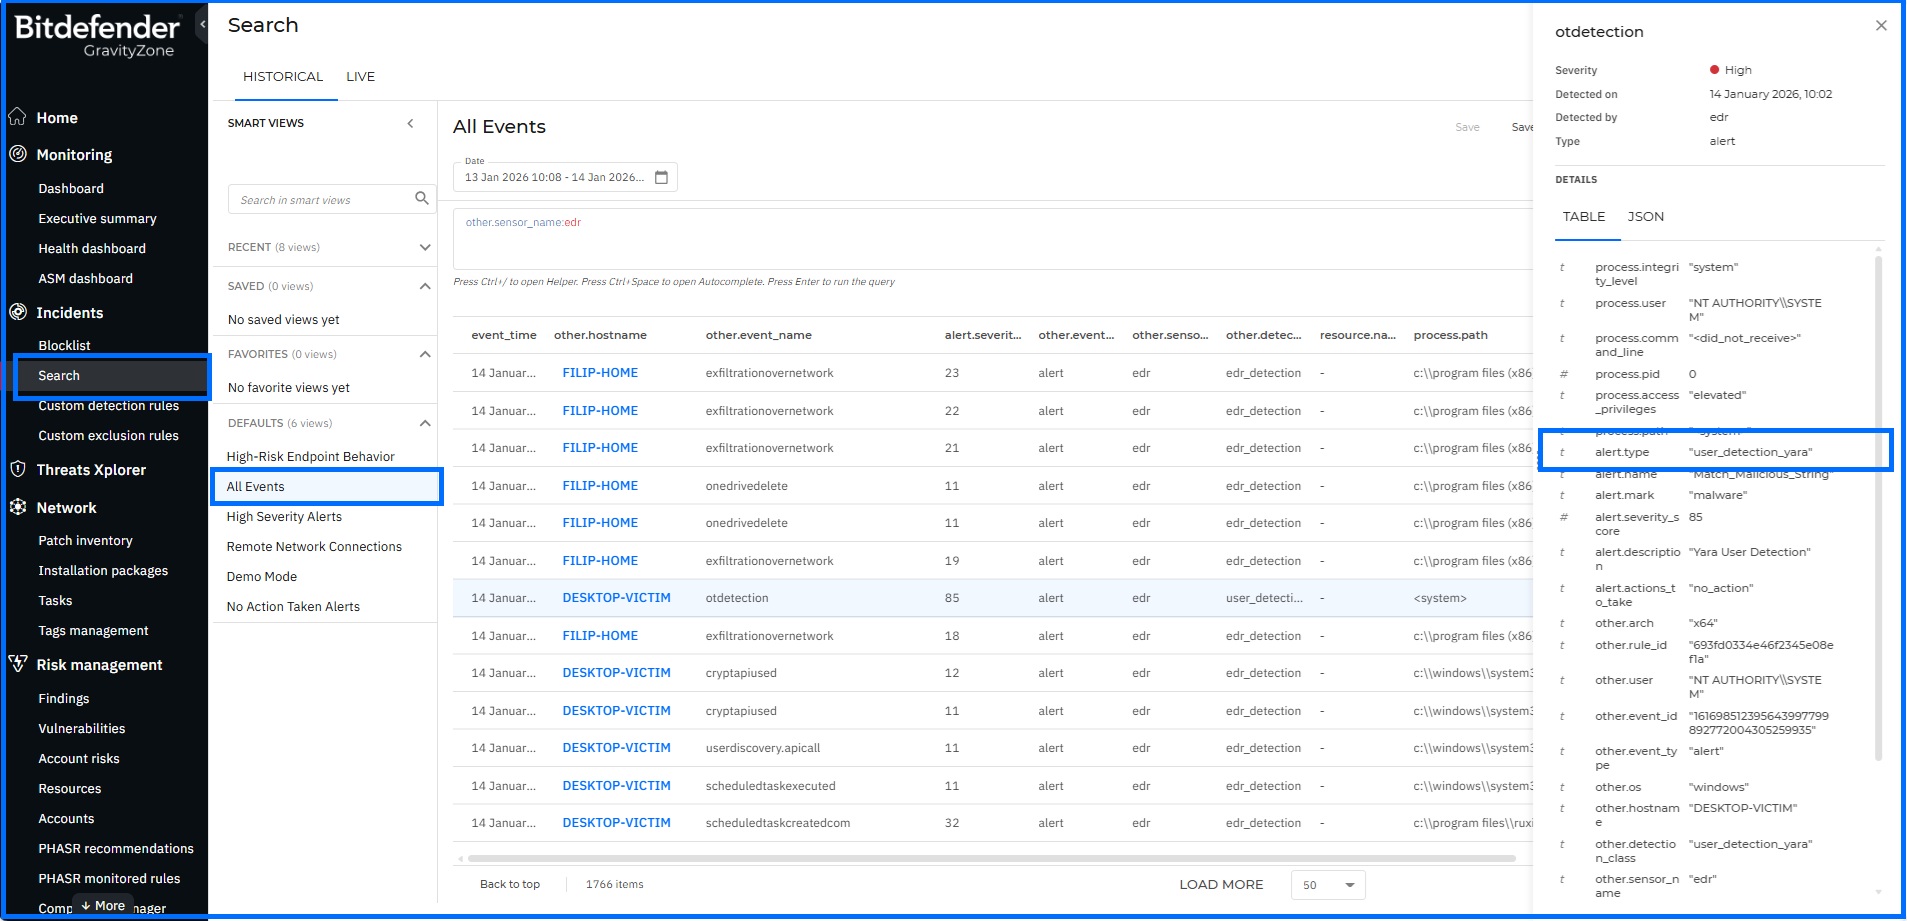Select High Severity Alerts smart view
1907x921 pixels.
coord(284,517)
